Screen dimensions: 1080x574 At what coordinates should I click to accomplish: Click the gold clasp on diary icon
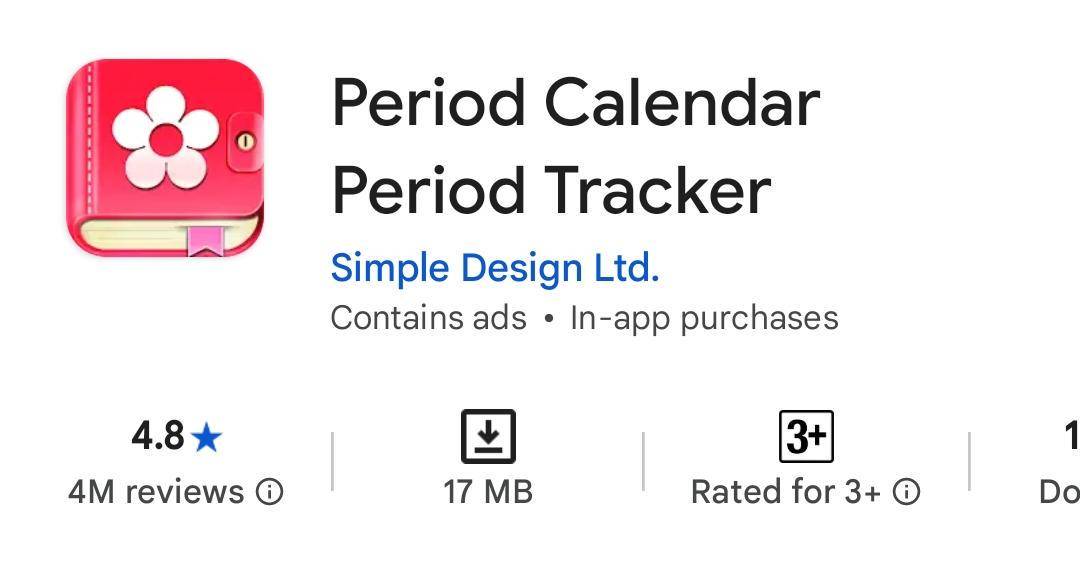point(246,142)
